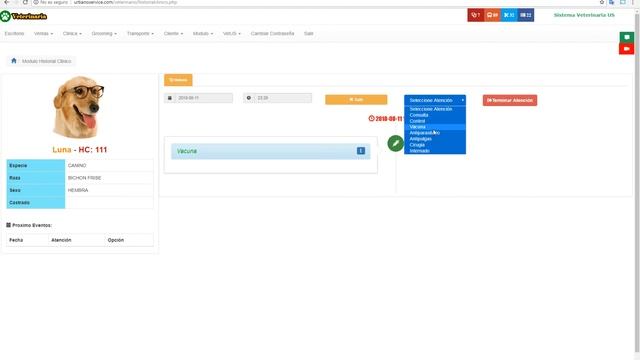Click the red stethoscope counter badge
The image size is (640, 360).
coord(476,15)
